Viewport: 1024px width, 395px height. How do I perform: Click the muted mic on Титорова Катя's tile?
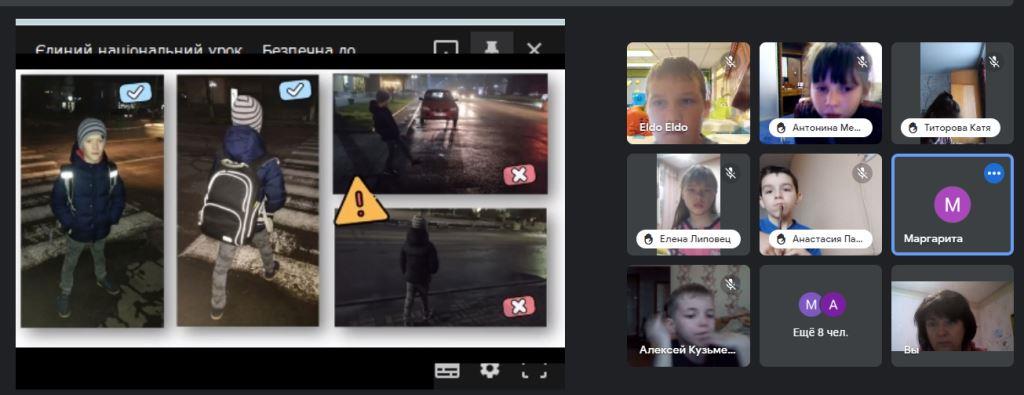(x=994, y=61)
